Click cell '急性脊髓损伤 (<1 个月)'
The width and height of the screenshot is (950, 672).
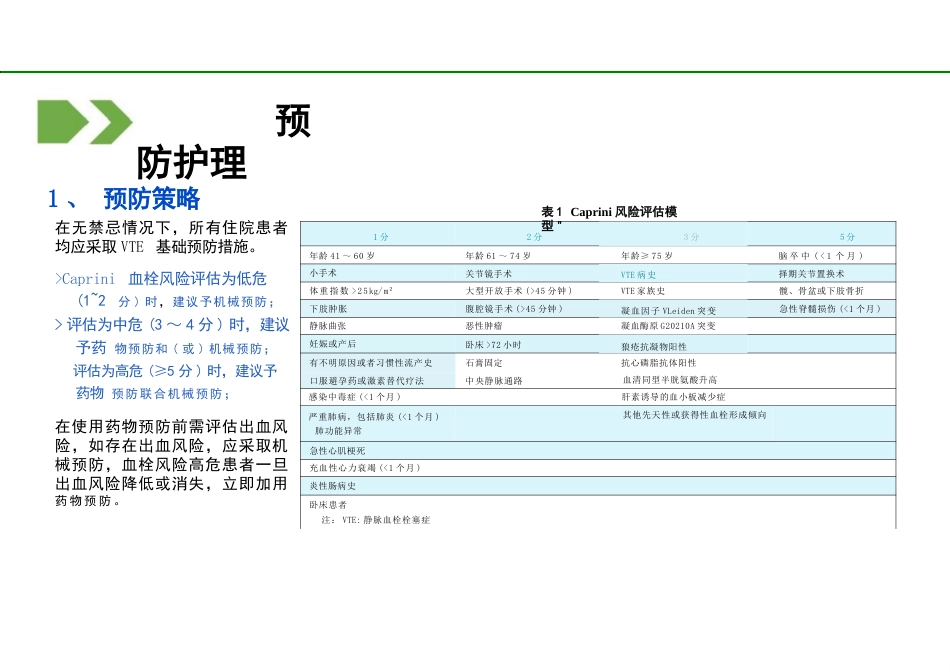(829, 309)
